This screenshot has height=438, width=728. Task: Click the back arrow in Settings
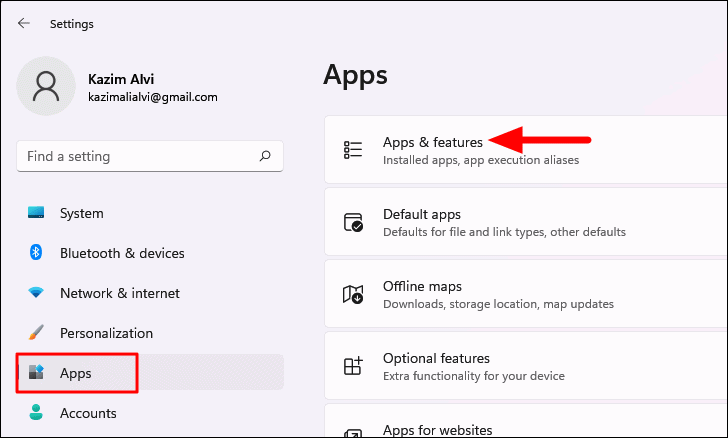point(24,23)
